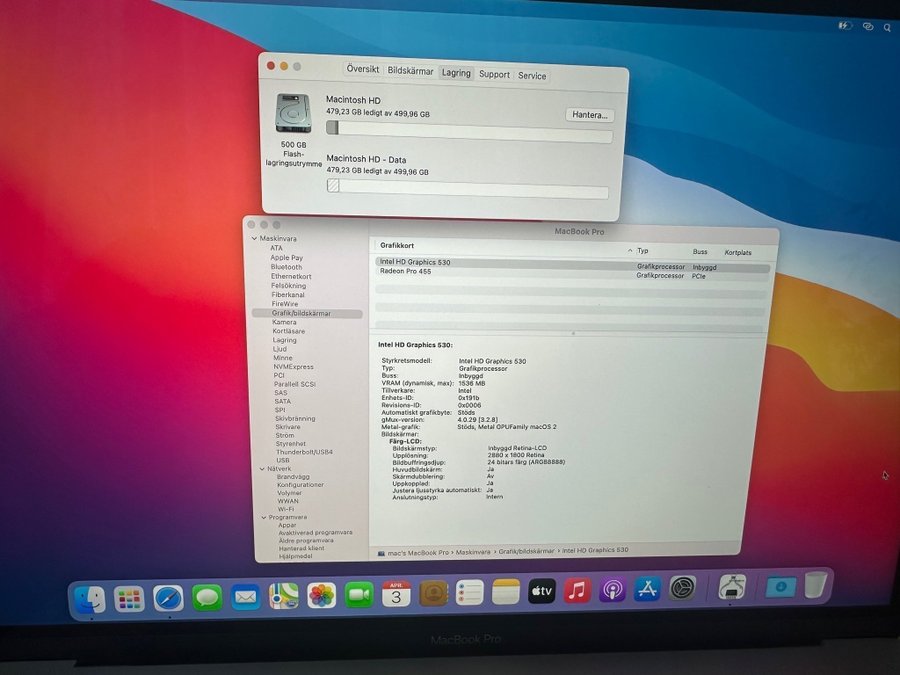Open the Music app in the Dock
This screenshot has height=675, width=900.
[577, 590]
